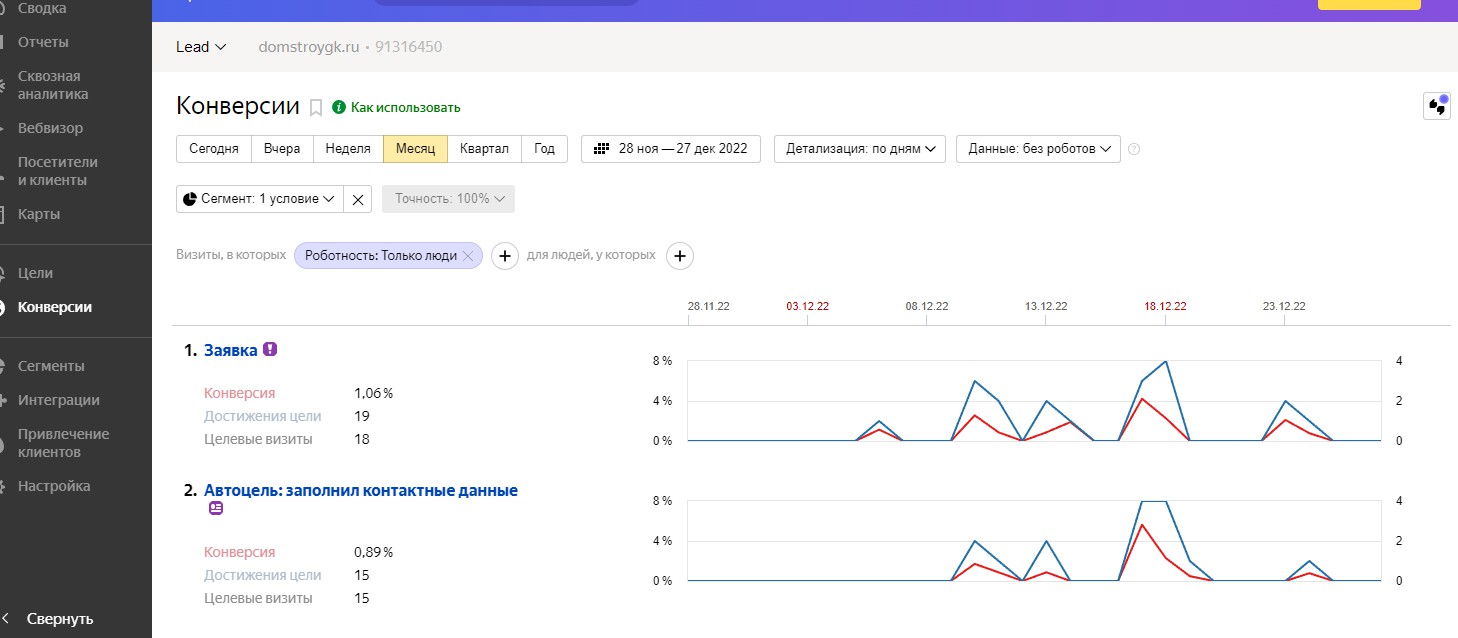The height and width of the screenshot is (638, 1458).
Task: Open Сквозная аналитика in the sidebar
Action: click(x=53, y=85)
